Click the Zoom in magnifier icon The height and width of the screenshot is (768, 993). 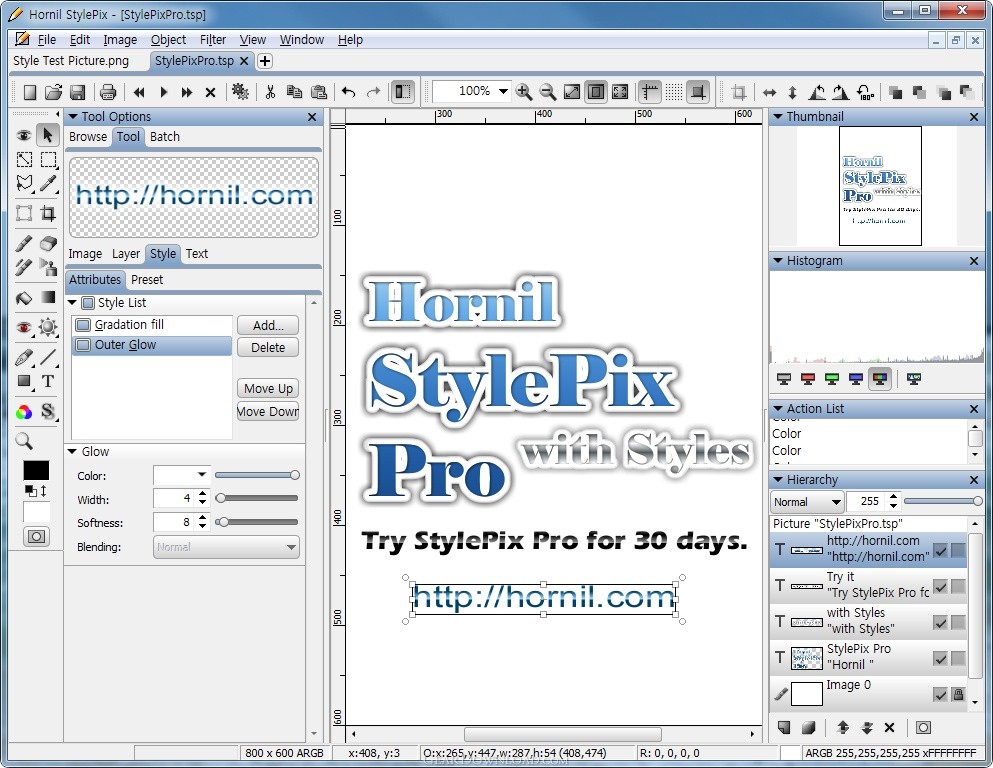click(524, 92)
